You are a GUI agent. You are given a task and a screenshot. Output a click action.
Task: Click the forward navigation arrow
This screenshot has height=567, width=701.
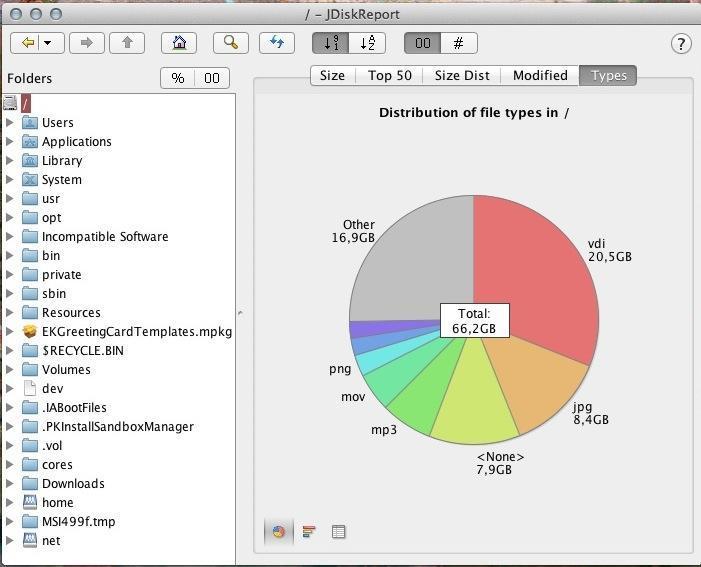click(x=87, y=43)
